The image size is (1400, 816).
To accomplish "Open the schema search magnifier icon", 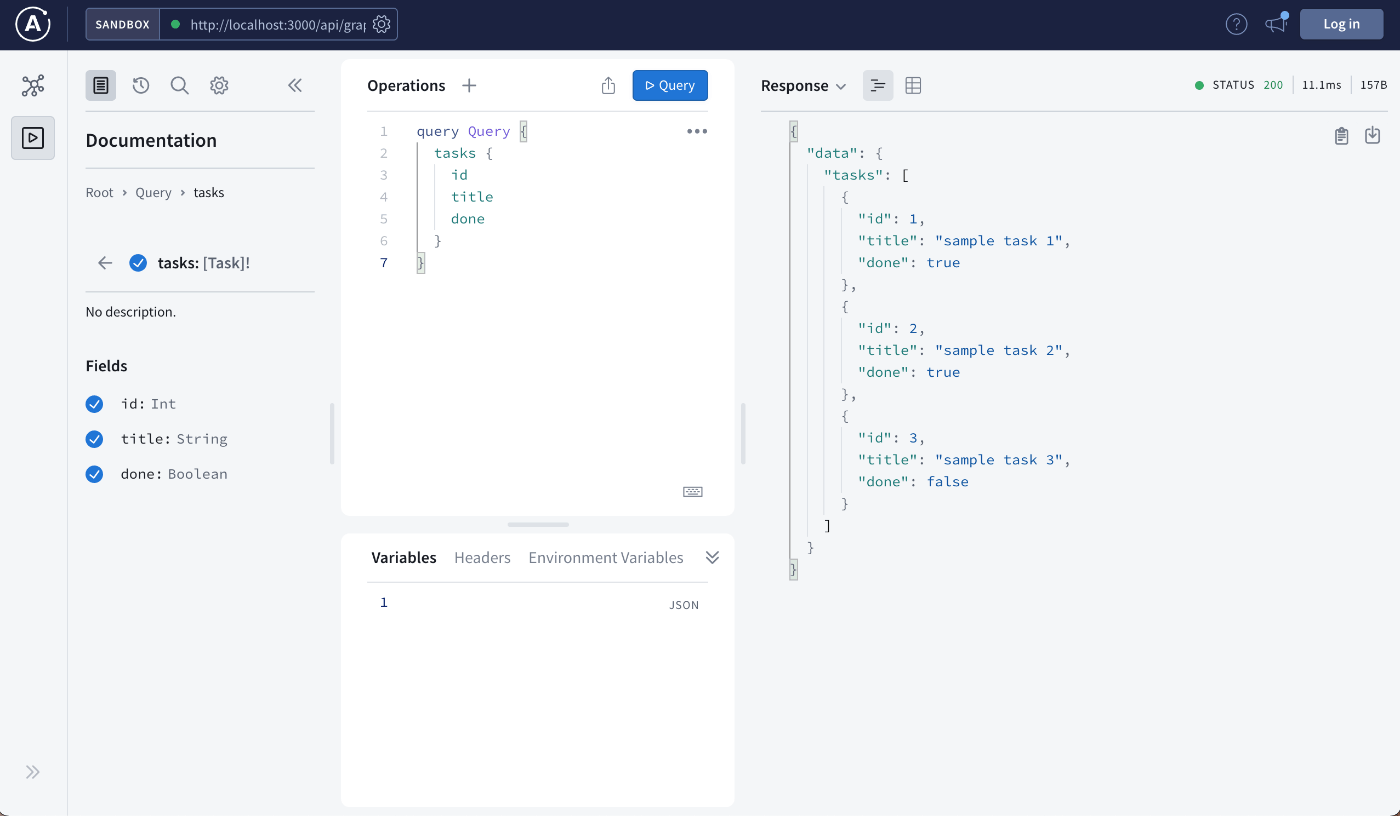I will 180,85.
